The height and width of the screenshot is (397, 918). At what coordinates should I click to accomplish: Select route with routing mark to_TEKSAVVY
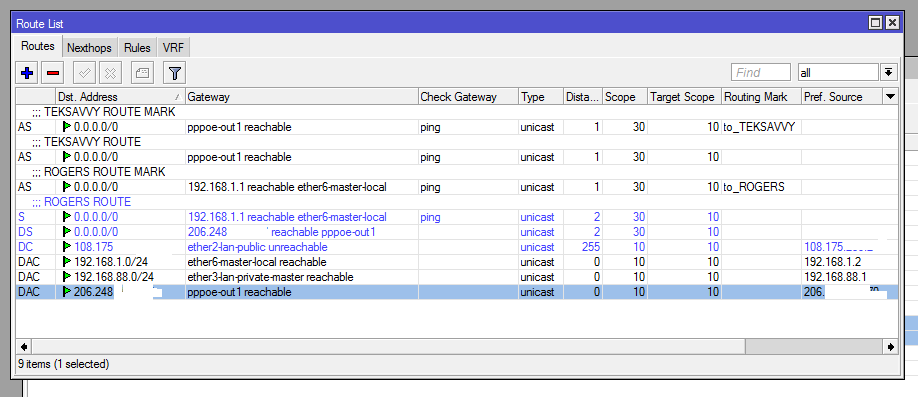tap(457, 126)
